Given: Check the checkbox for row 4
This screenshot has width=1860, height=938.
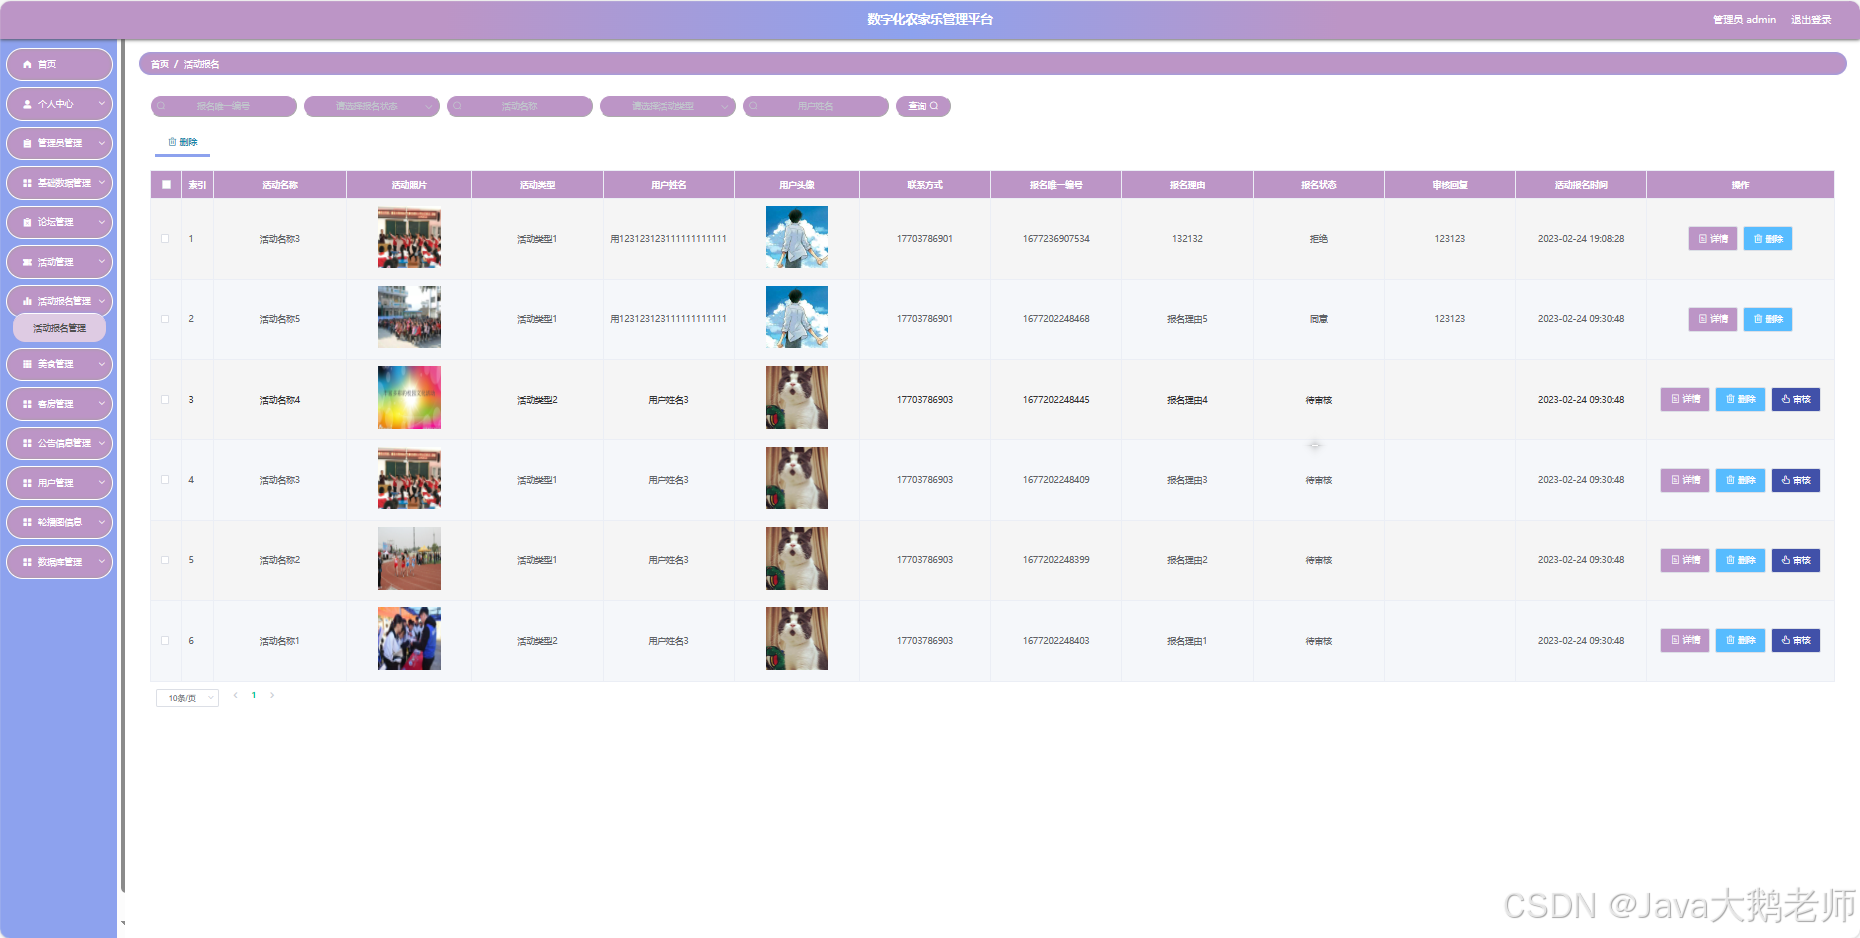Looking at the screenshot, I should [165, 480].
